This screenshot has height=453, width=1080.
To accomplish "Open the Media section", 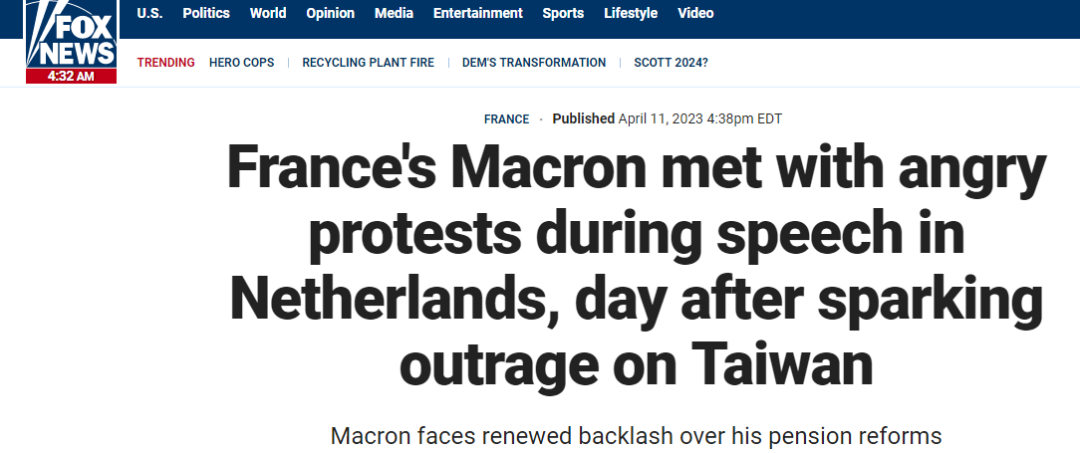I will click(x=394, y=13).
